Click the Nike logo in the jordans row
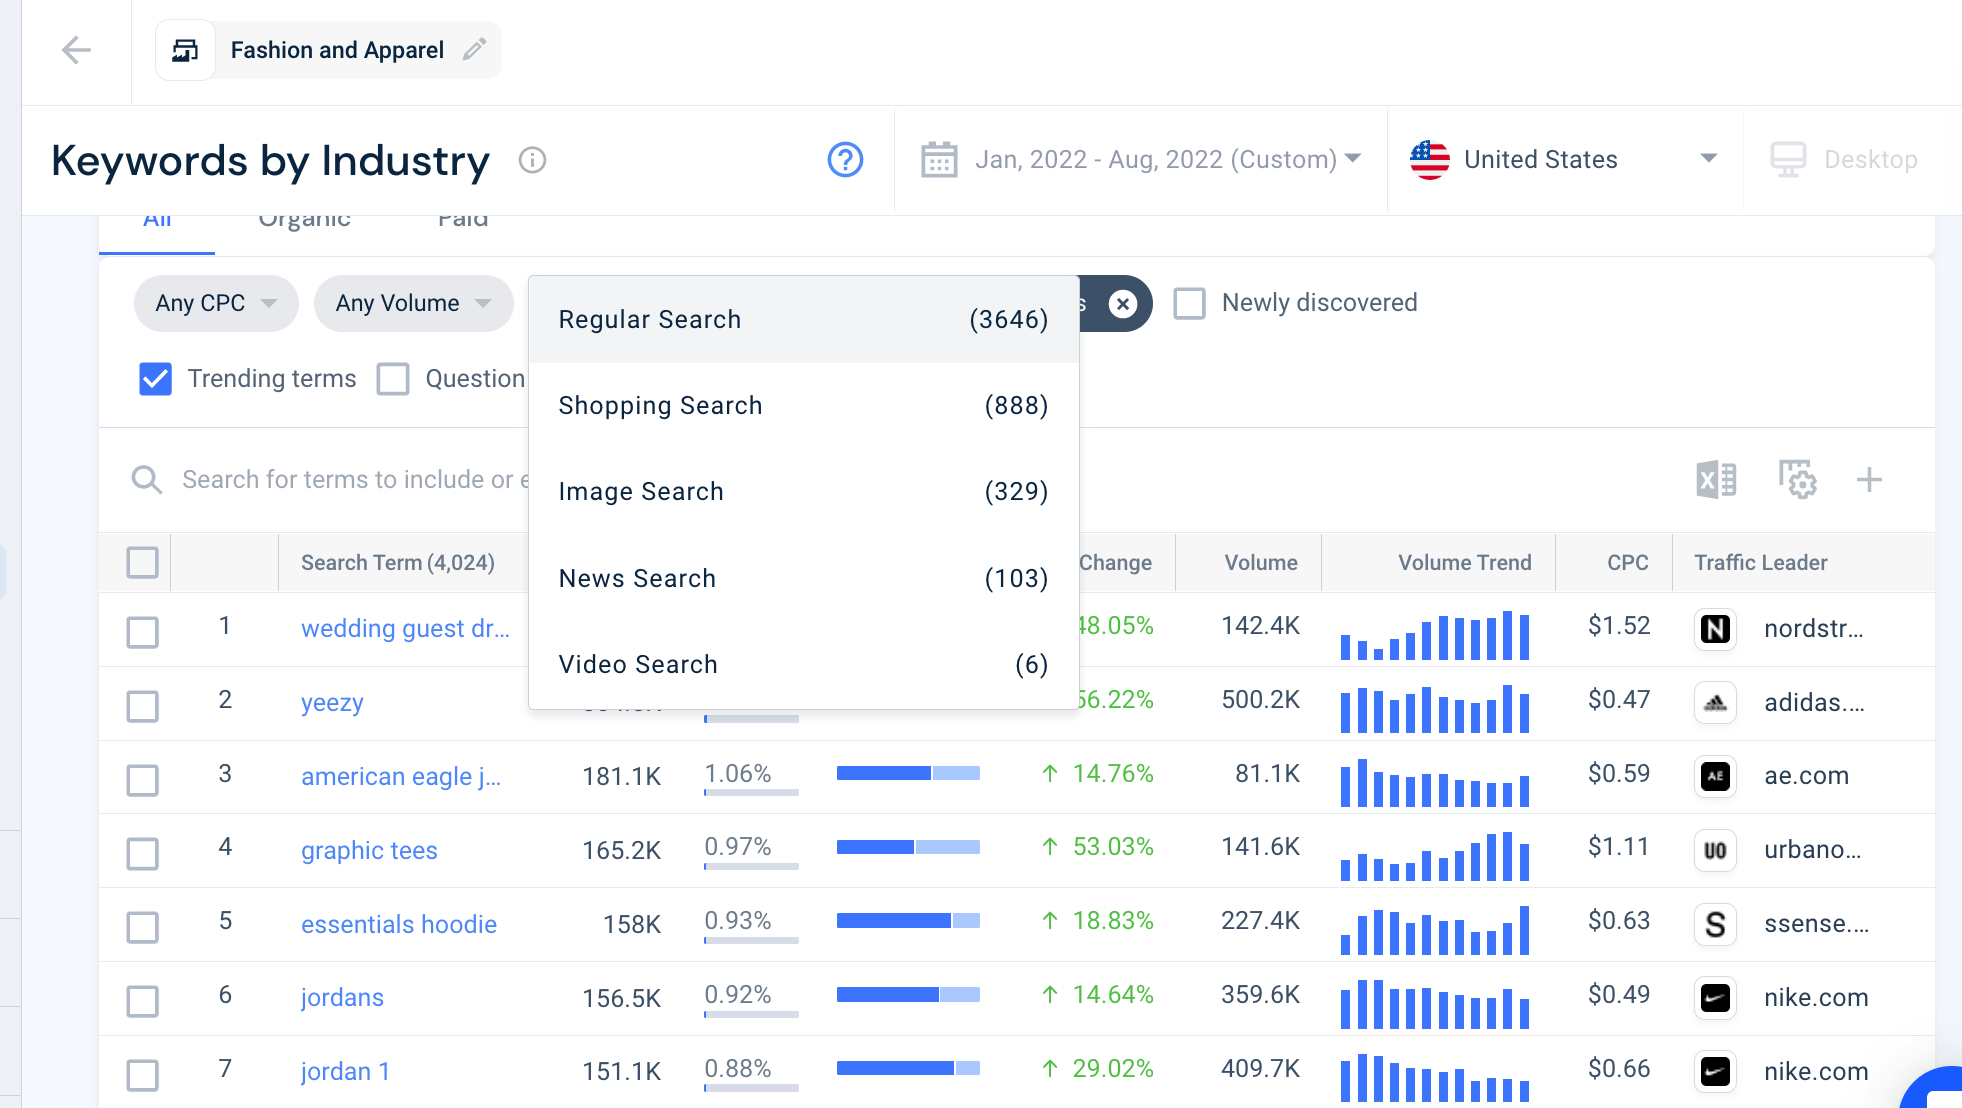 click(1716, 998)
